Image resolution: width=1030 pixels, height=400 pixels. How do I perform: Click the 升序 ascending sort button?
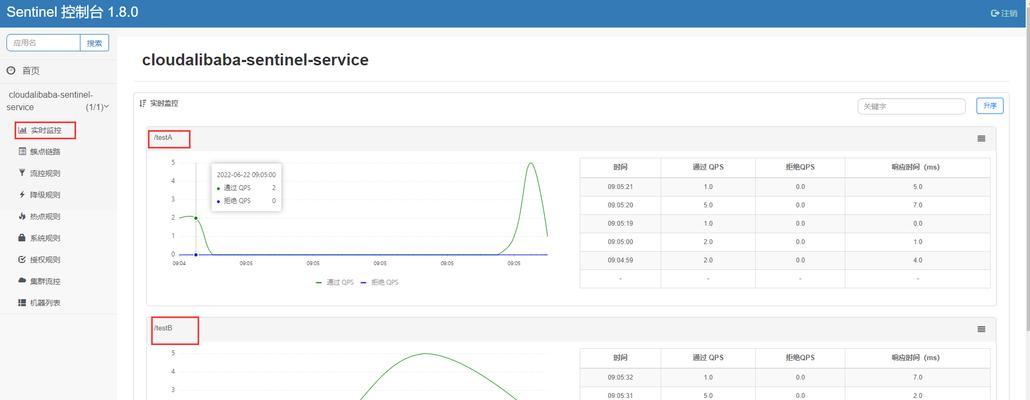click(x=990, y=106)
